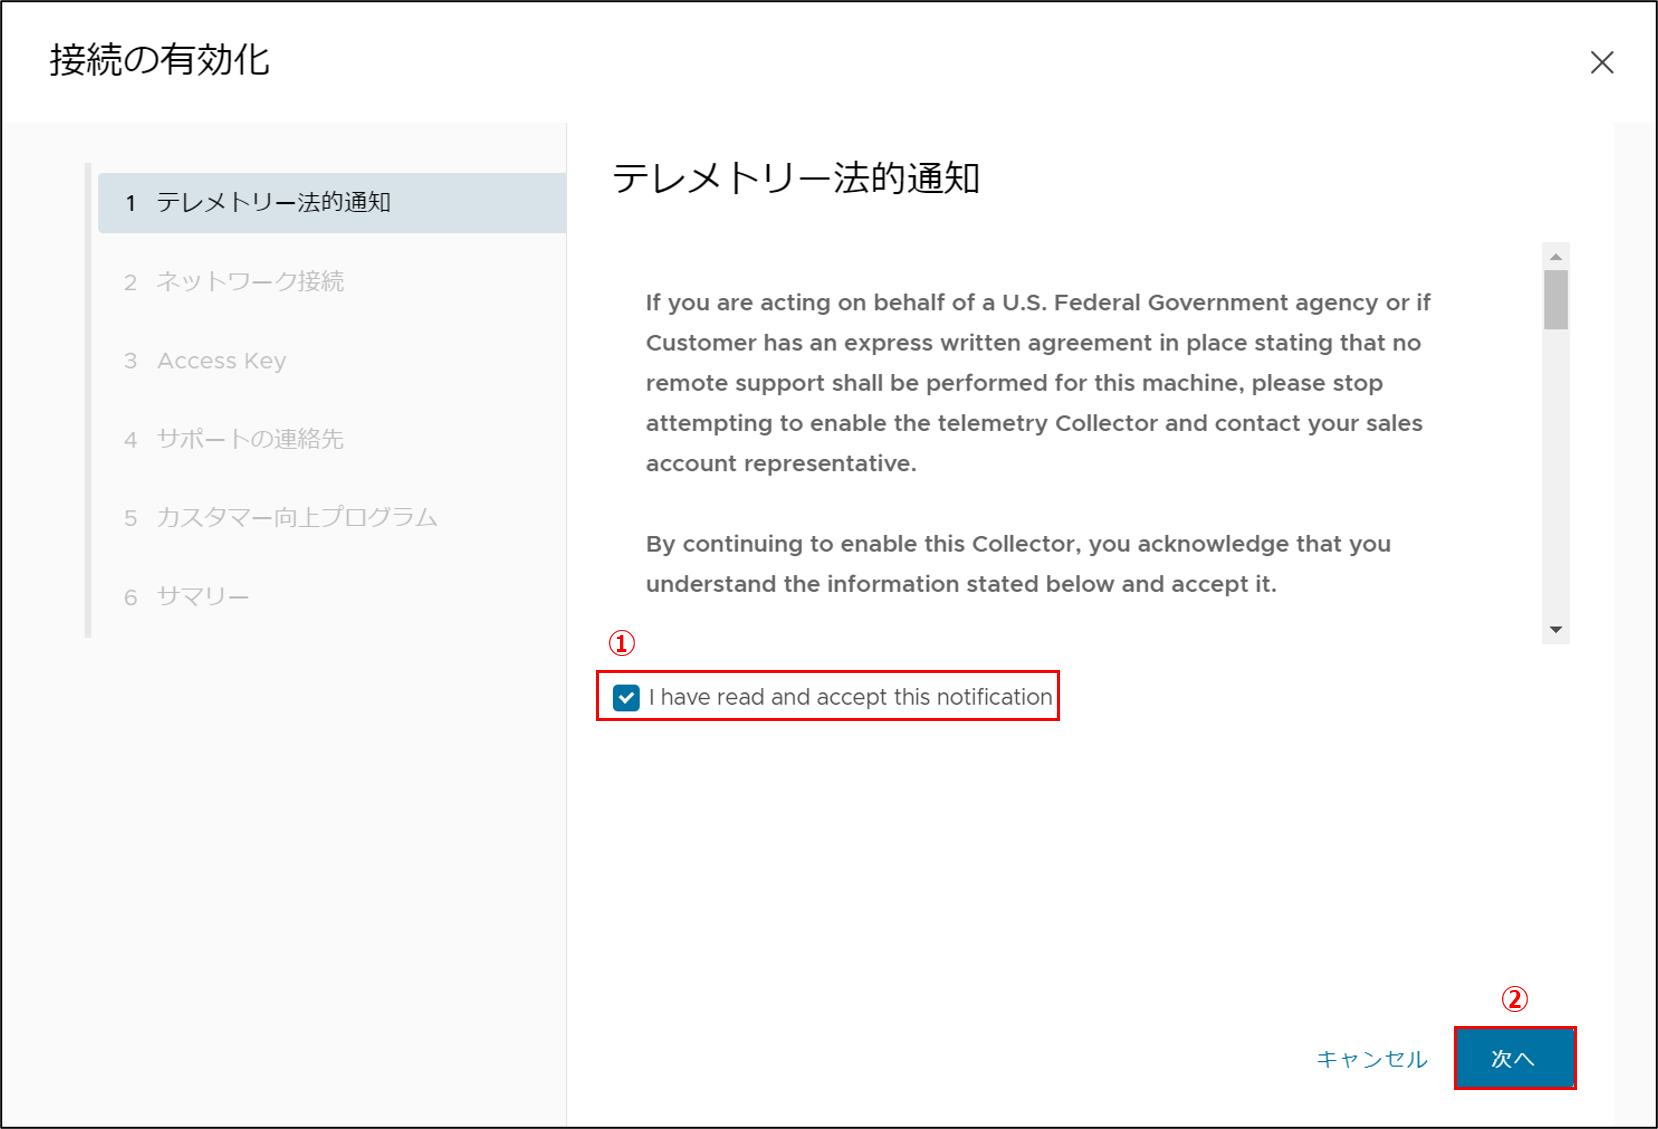Viewport: 1658px width, 1129px height.
Task: Click the red circled number 2 marker
Action: pyautogui.click(x=1515, y=999)
